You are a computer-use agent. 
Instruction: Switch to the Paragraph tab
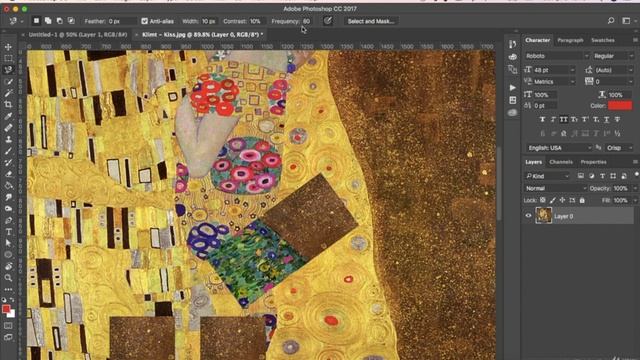[x=570, y=40]
